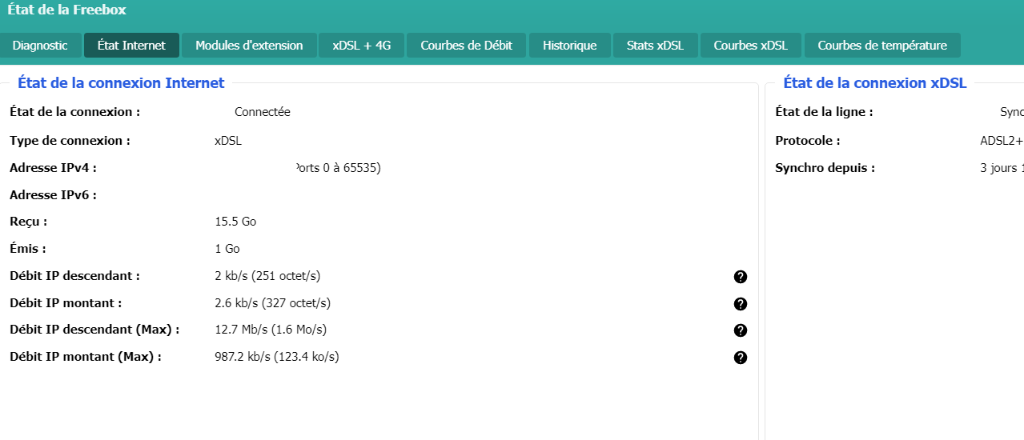Open help icon beside Débit IP montant (Max)

click(740, 357)
